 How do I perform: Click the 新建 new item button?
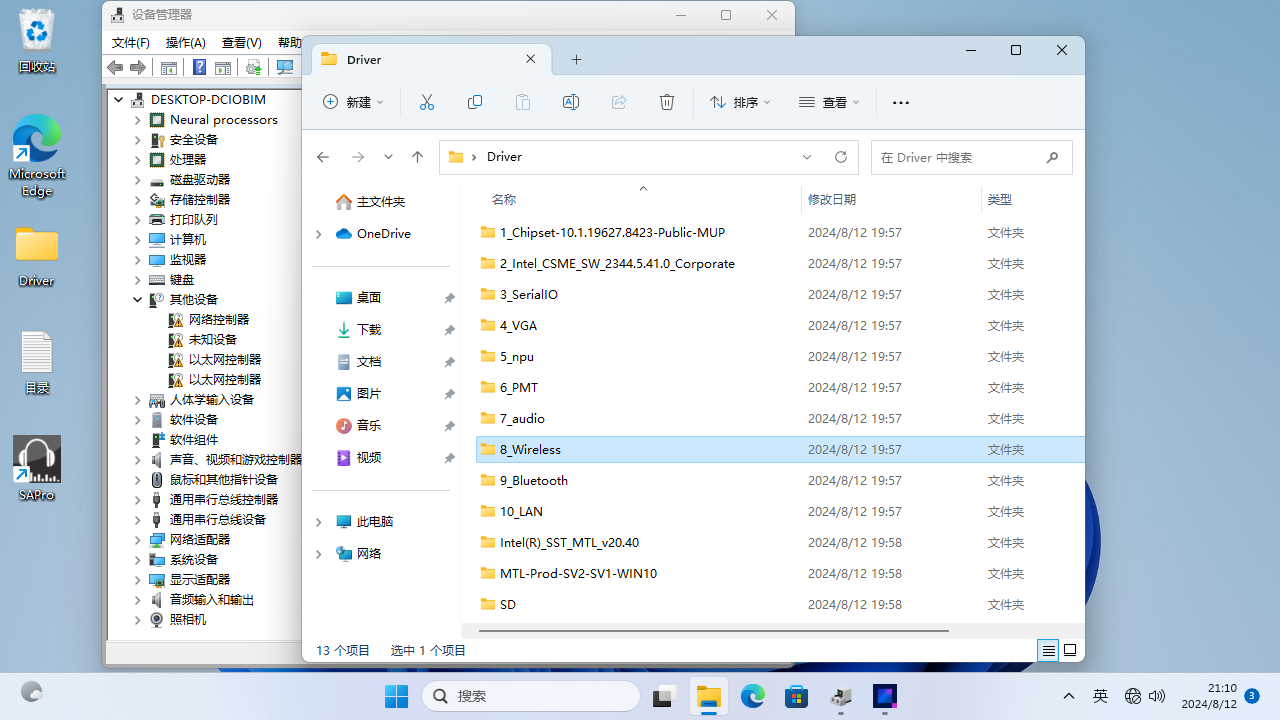[x=353, y=102]
